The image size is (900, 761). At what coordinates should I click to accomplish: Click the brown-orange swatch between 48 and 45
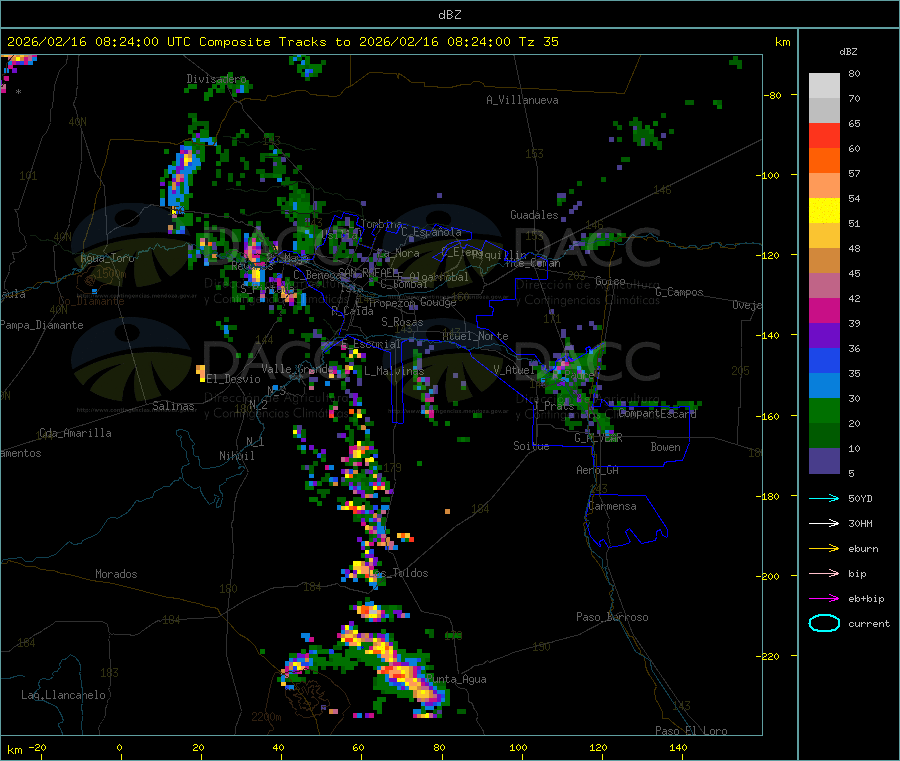pyautogui.click(x=824, y=261)
